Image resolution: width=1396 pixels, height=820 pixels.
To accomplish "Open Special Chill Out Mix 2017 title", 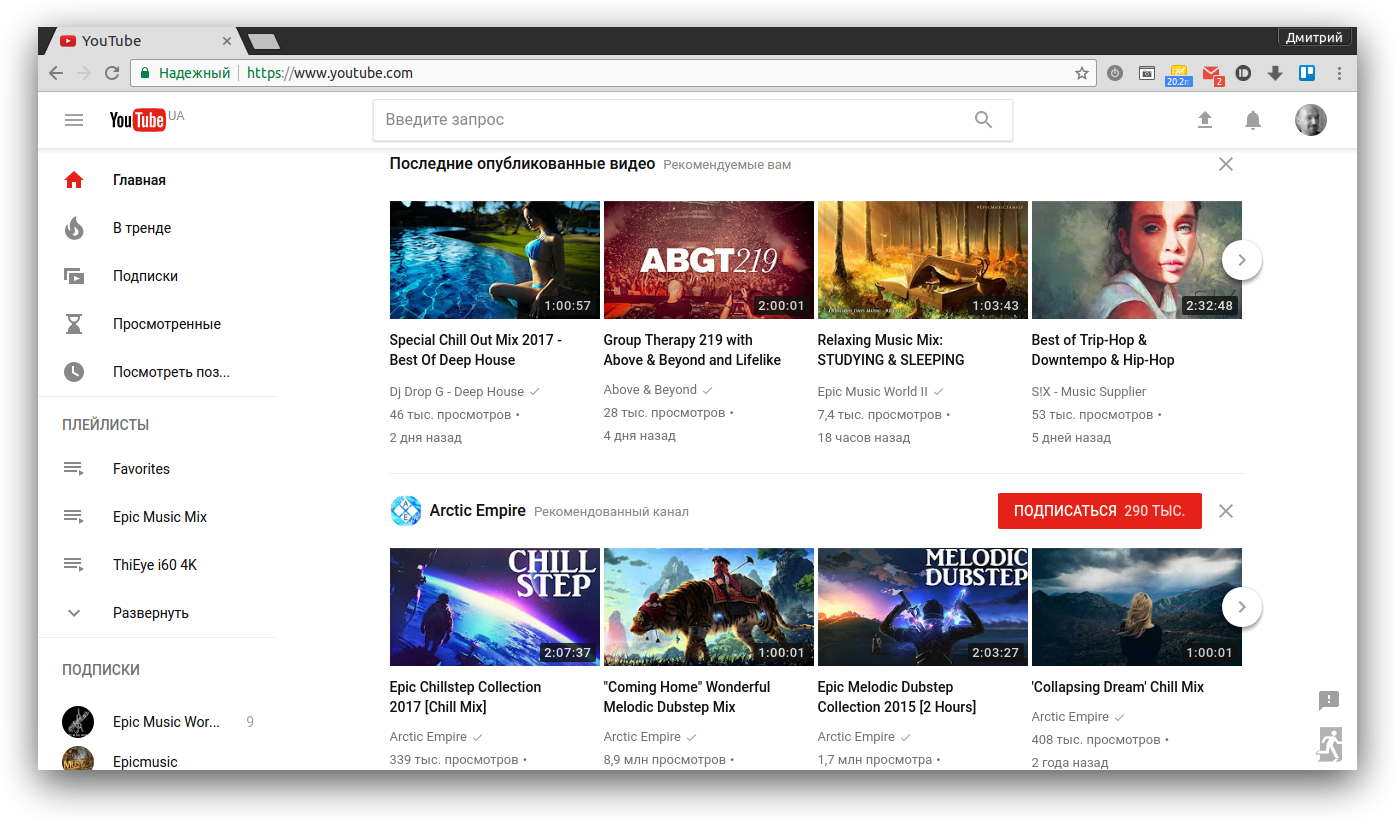I will tap(476, 350).
